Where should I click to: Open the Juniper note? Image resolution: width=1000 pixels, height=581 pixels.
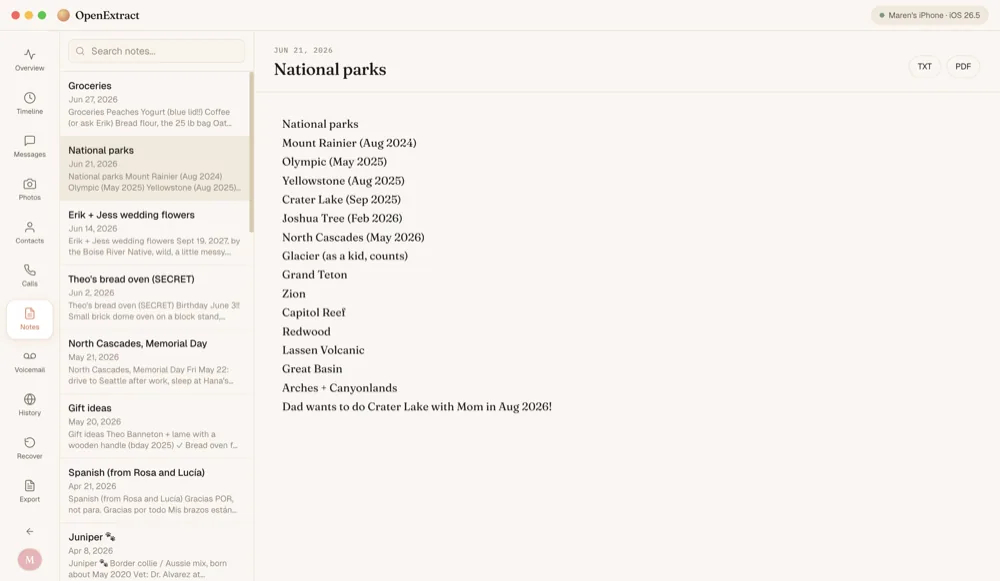coord(154,552)
